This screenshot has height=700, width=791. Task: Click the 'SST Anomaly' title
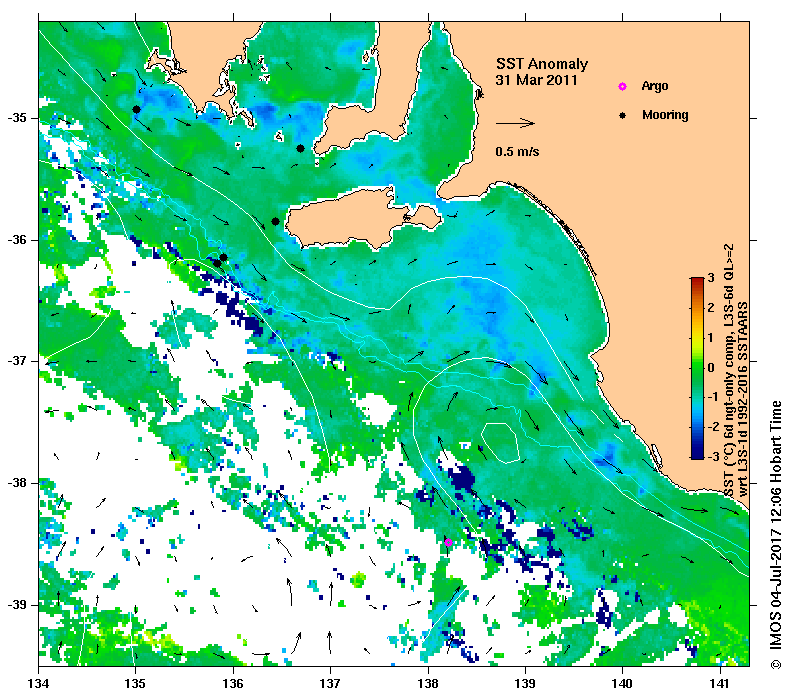[542, 64]
